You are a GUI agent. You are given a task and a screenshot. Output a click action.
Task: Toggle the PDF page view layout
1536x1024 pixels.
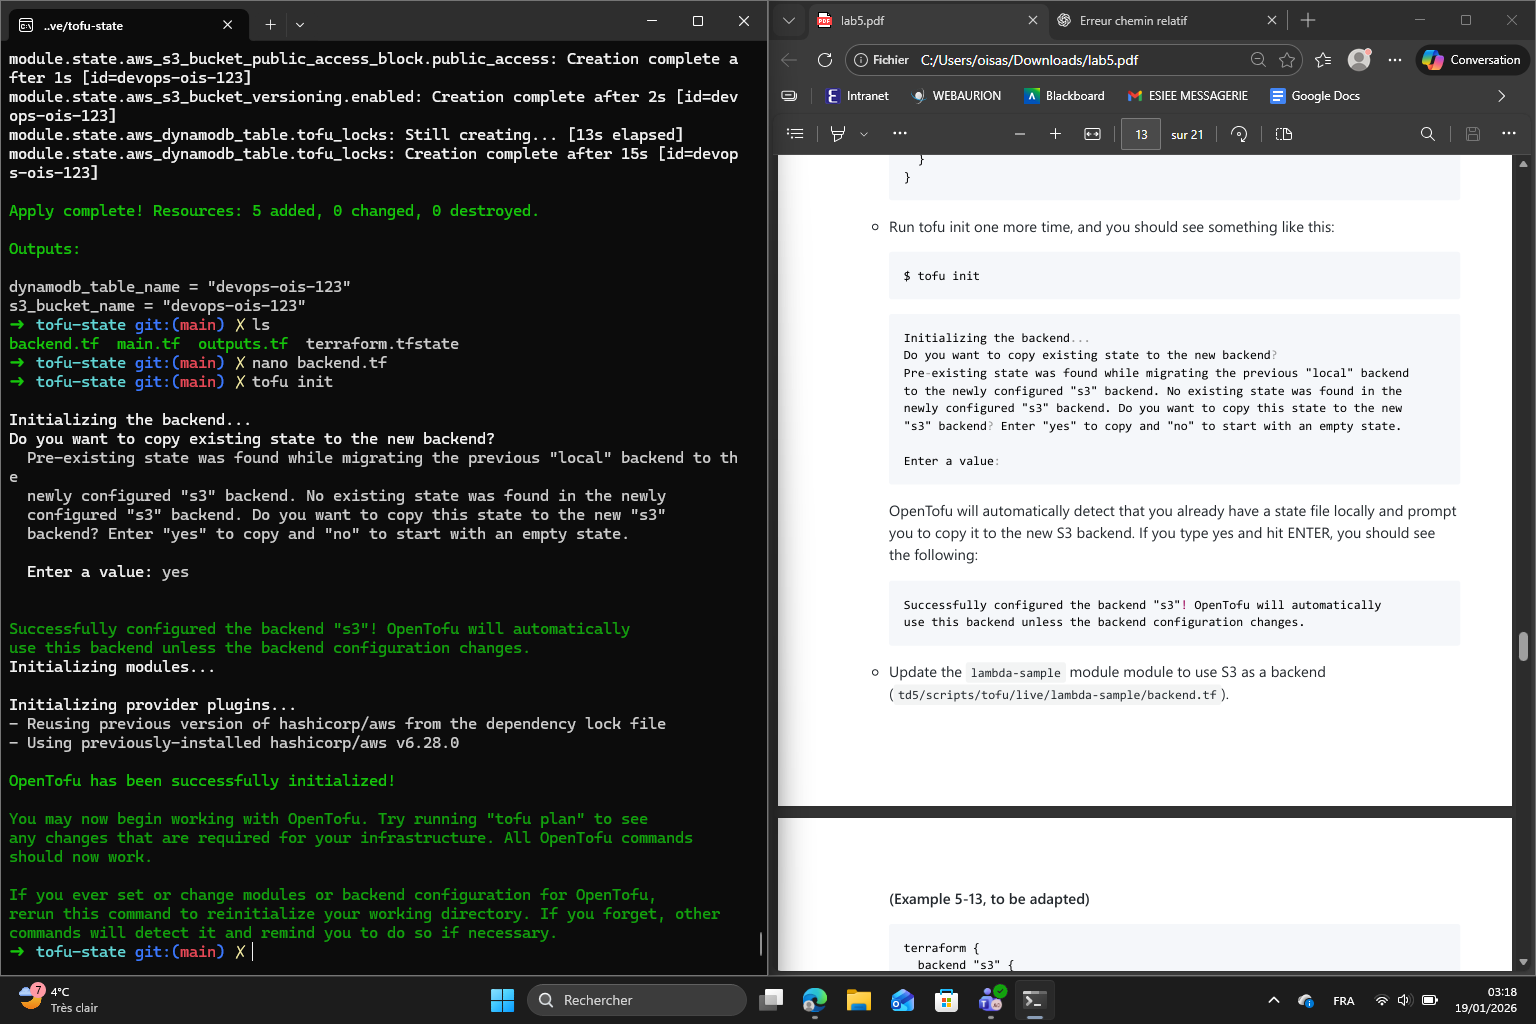[x=1284, y=134]
